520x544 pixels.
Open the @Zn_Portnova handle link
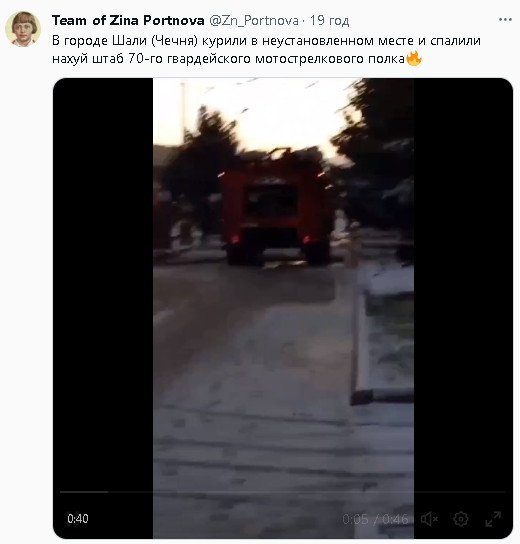[x=254, y=20]
